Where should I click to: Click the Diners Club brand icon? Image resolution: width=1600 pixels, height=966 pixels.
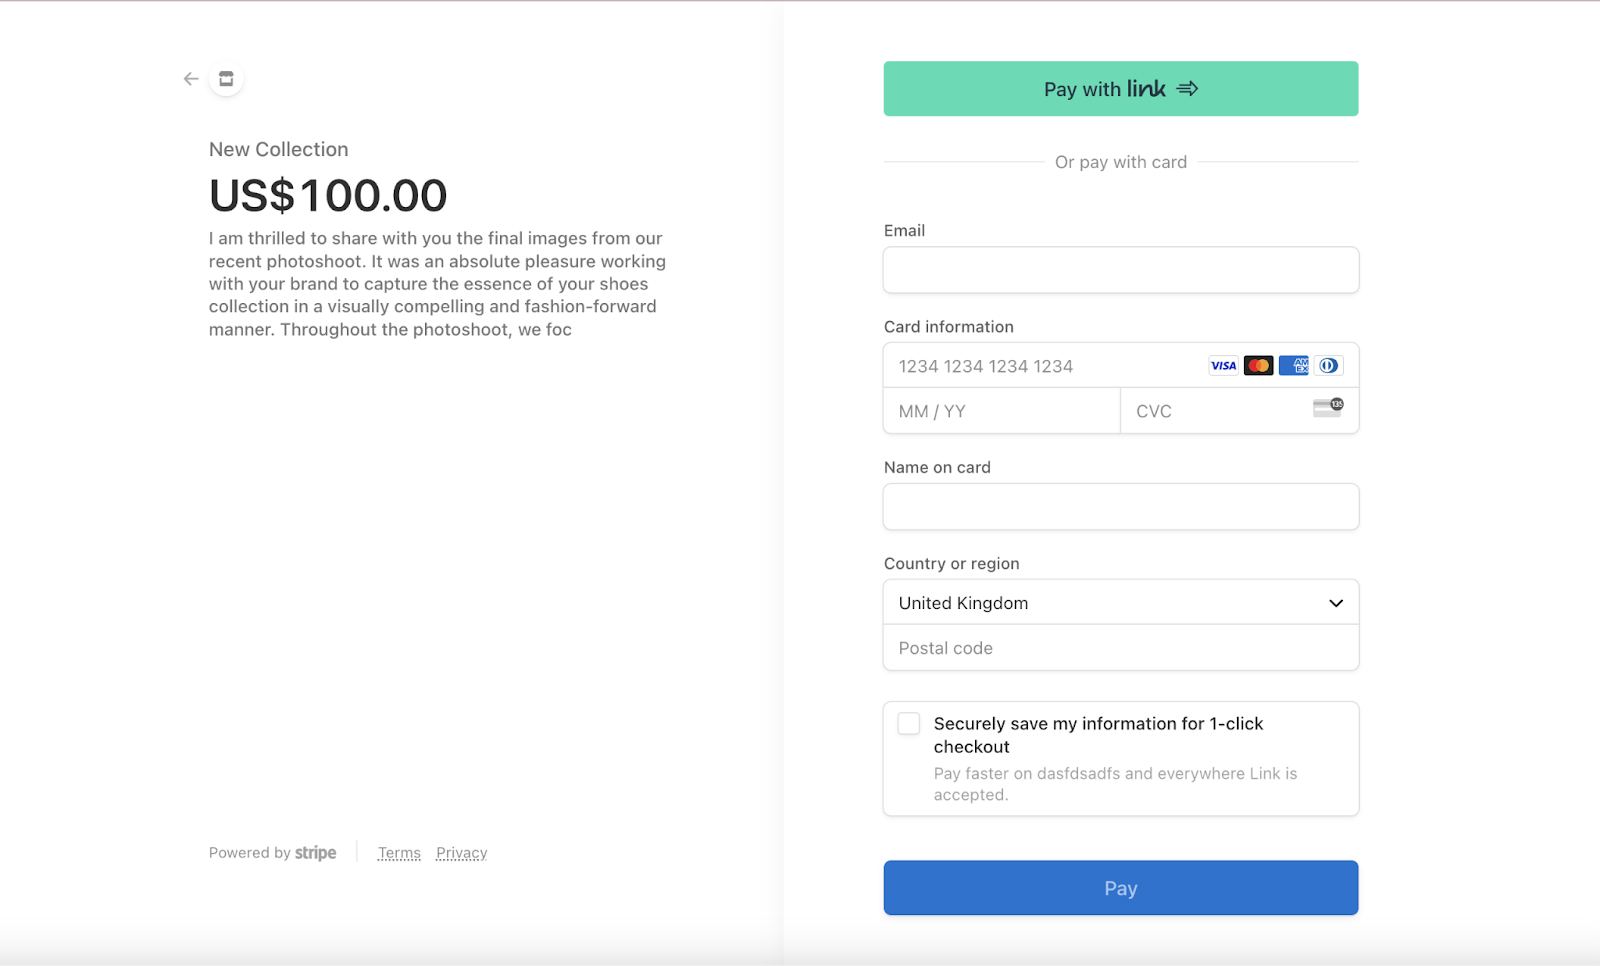pos(1328,365)
